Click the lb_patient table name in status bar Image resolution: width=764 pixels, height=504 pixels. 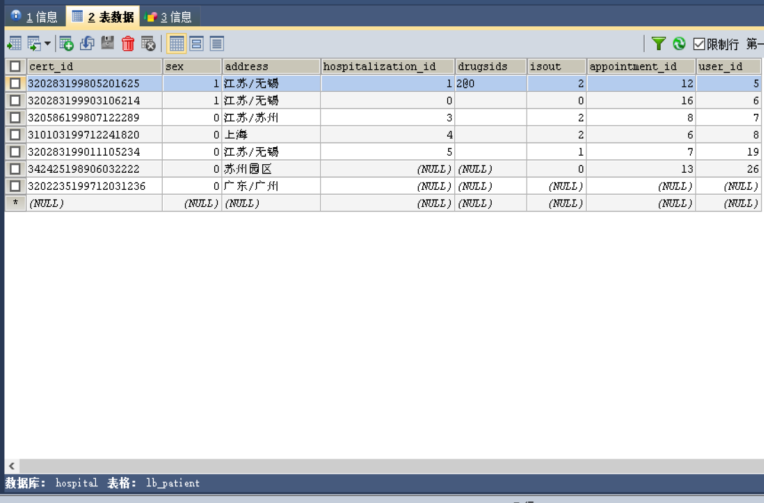click(x=173, y=483)
